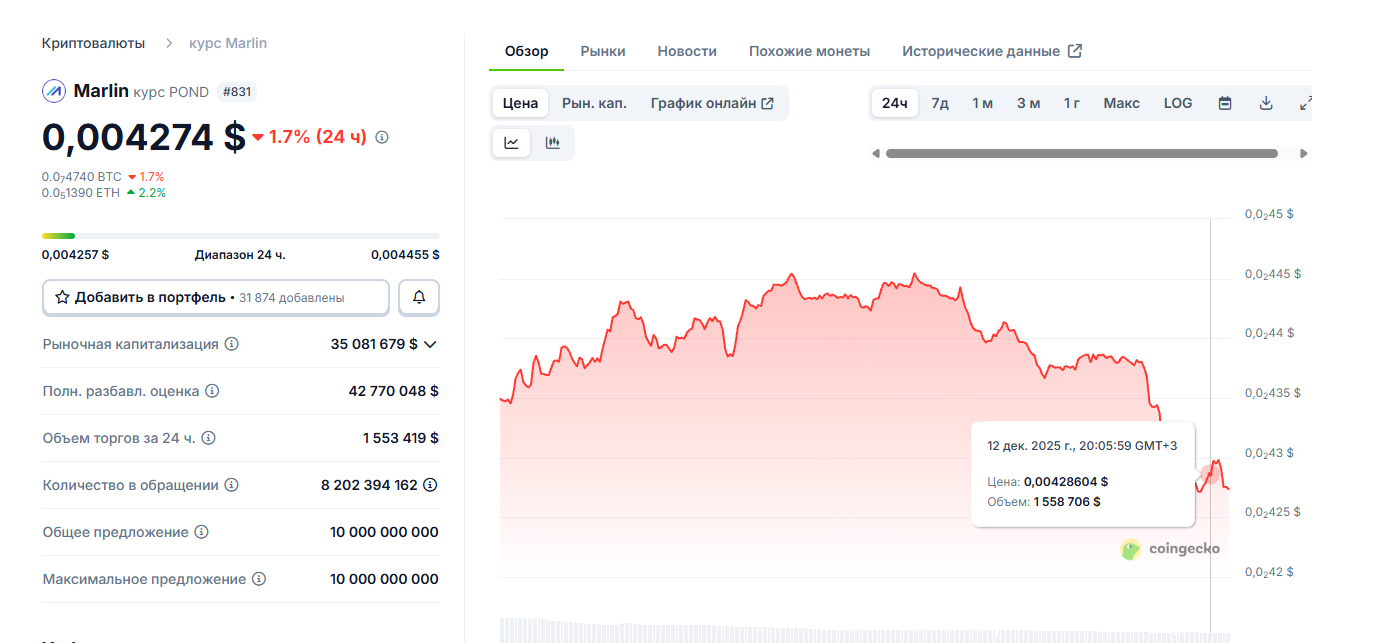This screenshot has width=1379, height=643.
Task: Expand chart to fullscreen
Action: point(1304,103)
